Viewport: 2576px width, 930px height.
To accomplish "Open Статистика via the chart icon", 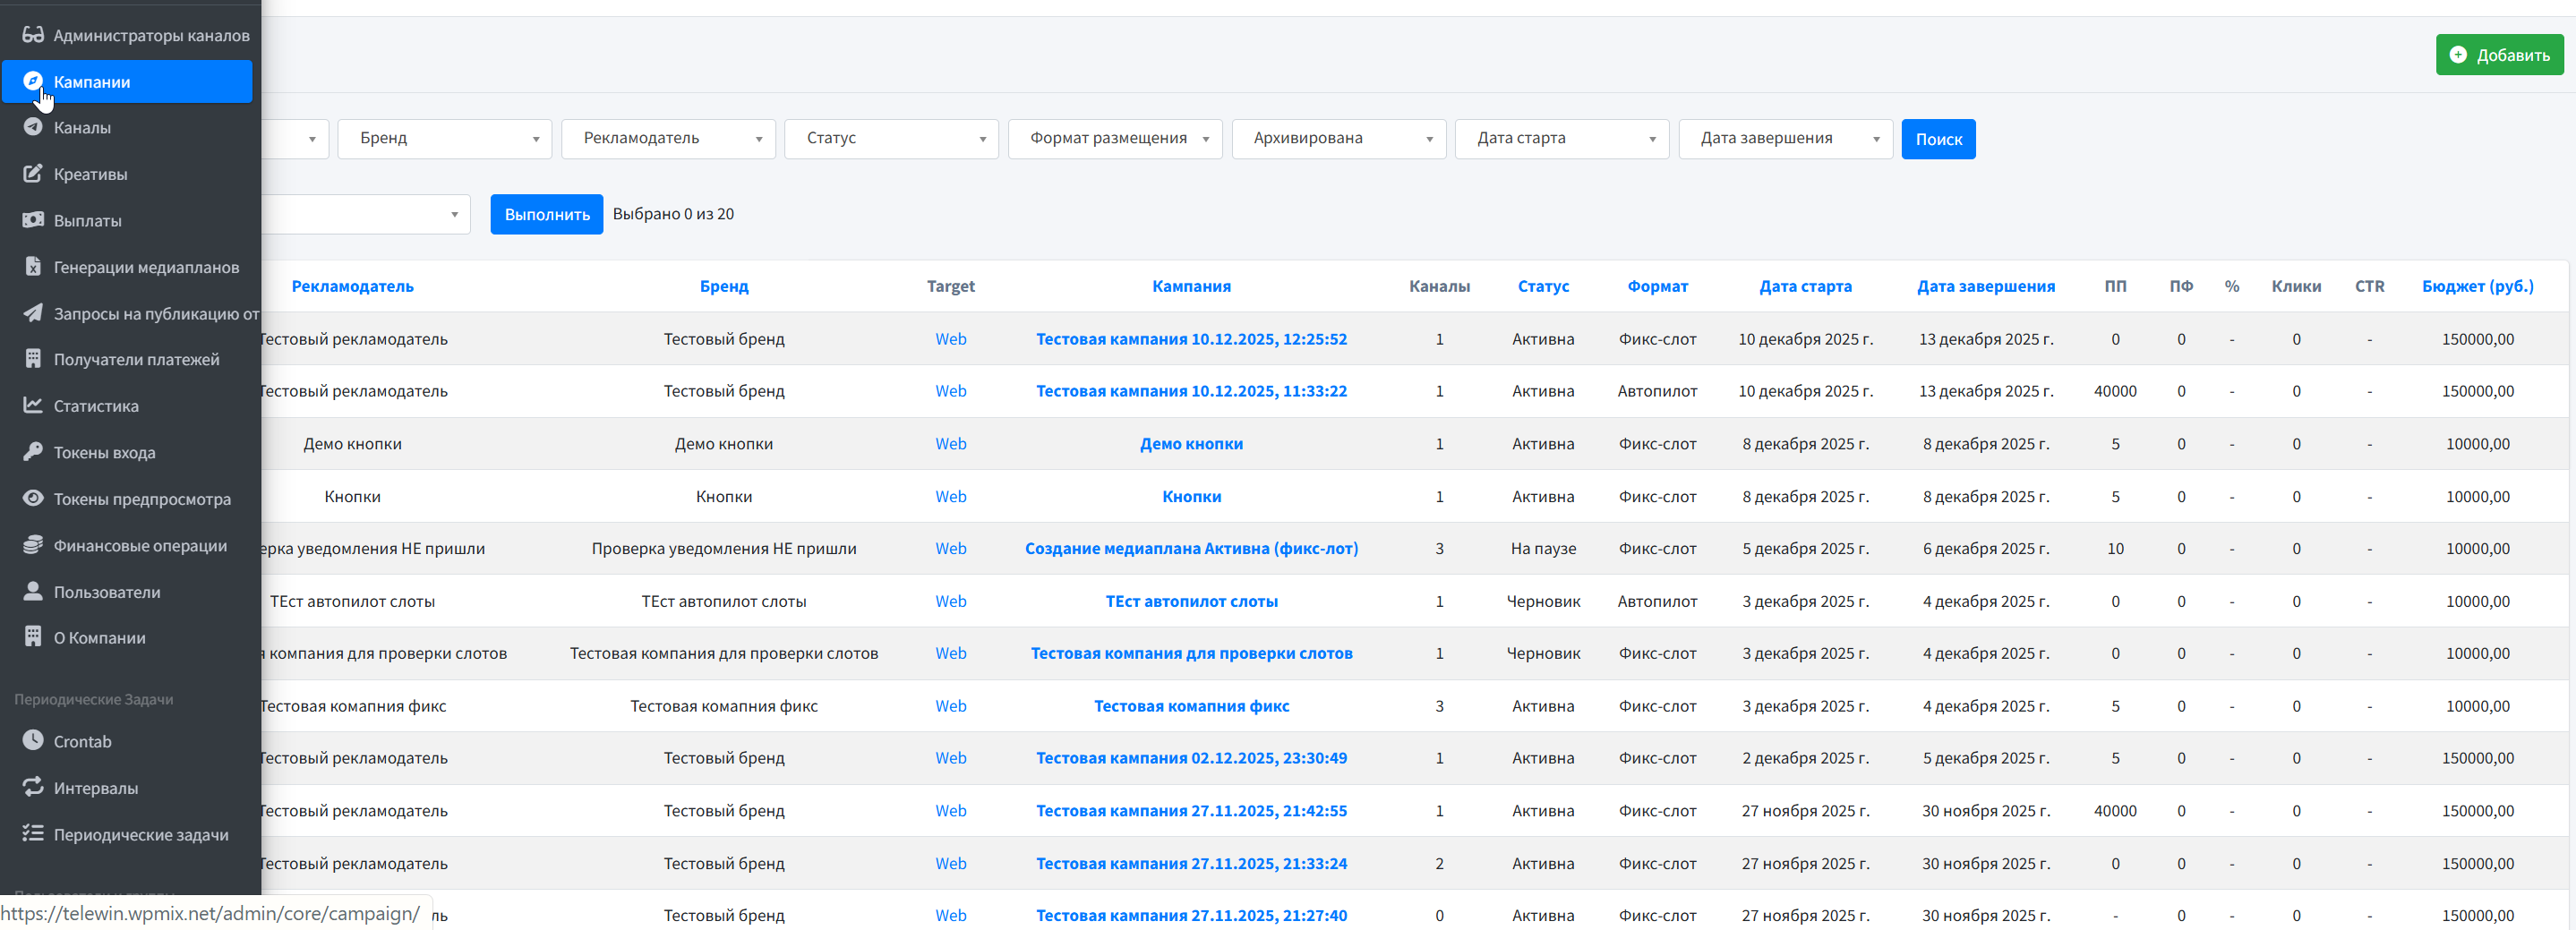I will 33,405.
